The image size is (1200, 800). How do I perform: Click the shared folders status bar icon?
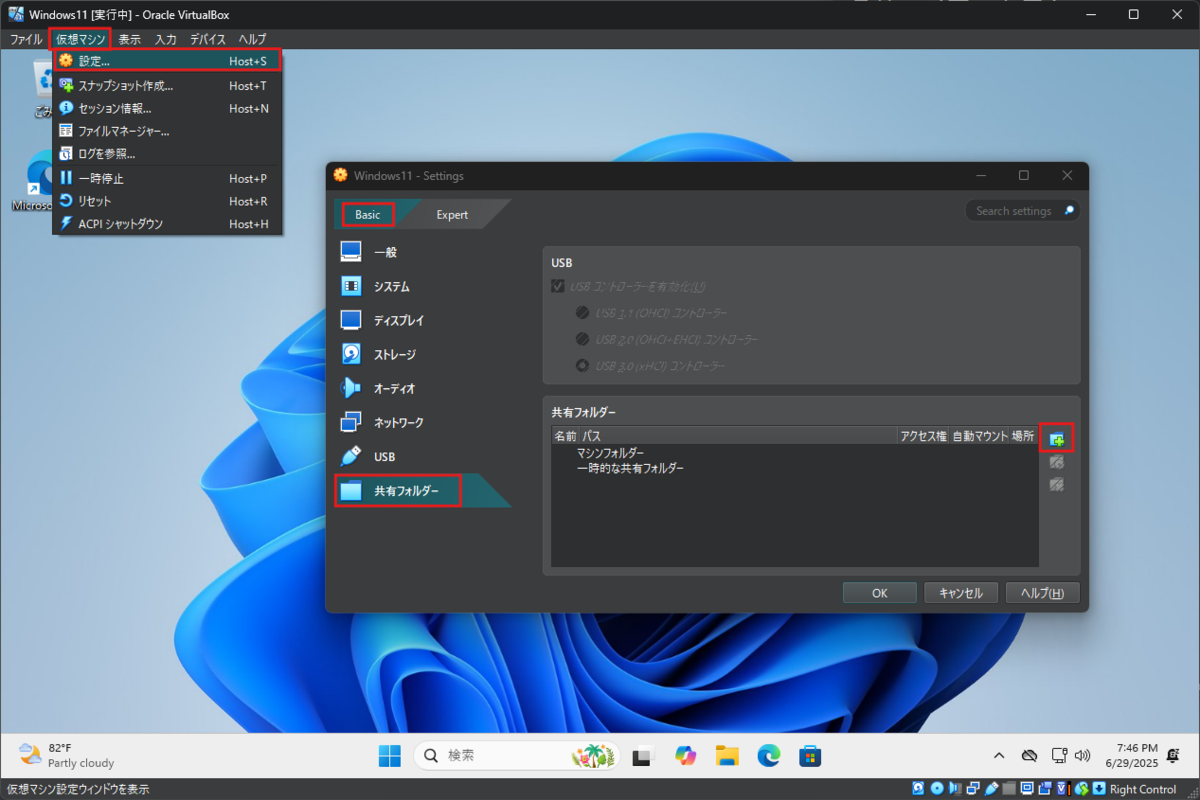click(x=1009, y=789)
